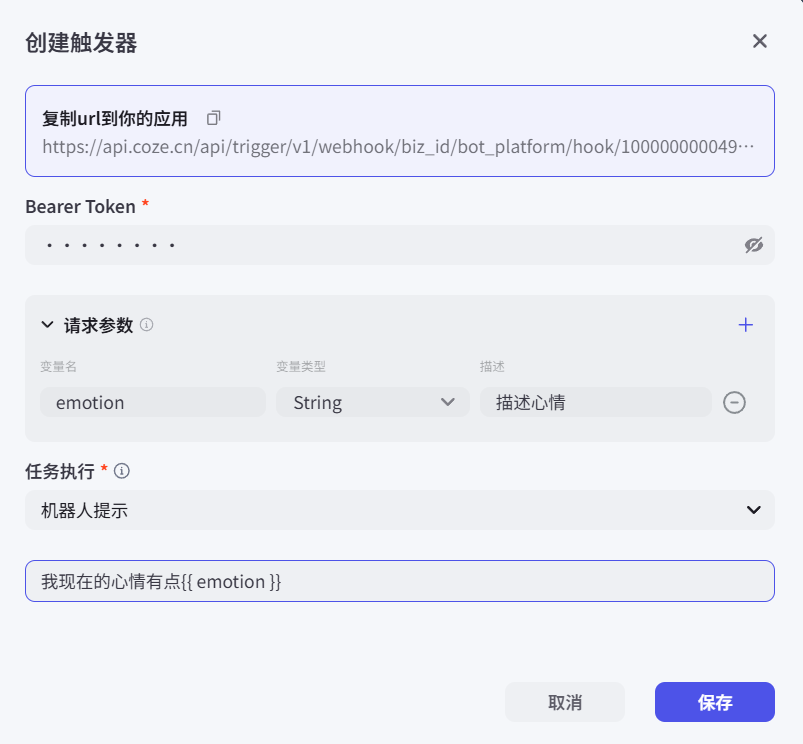The height and width of the screenshot is (744, 803).
Task: Click the 请求参数 section title
Action: coord(98,325)
